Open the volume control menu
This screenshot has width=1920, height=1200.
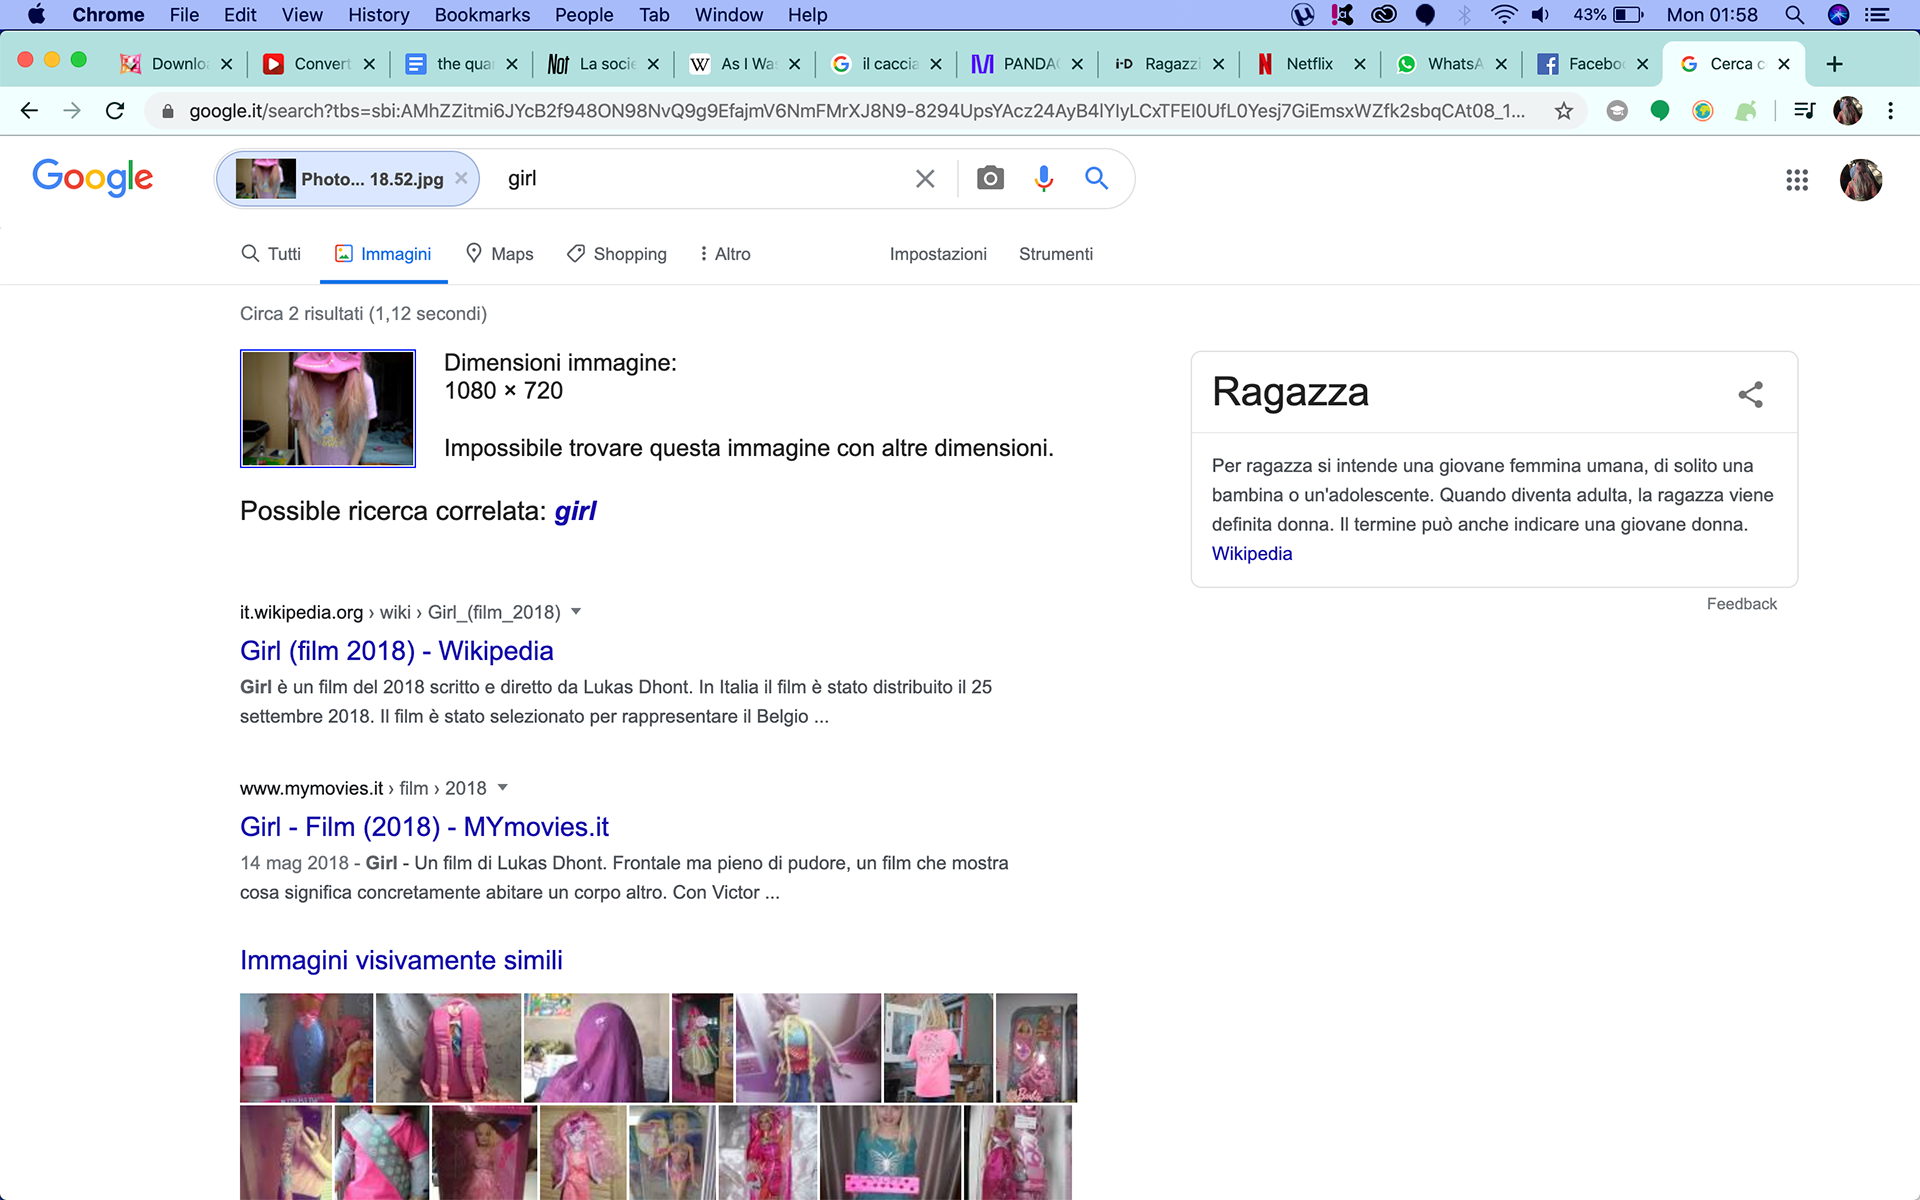pyautogui.click(x=1540, y=15)
